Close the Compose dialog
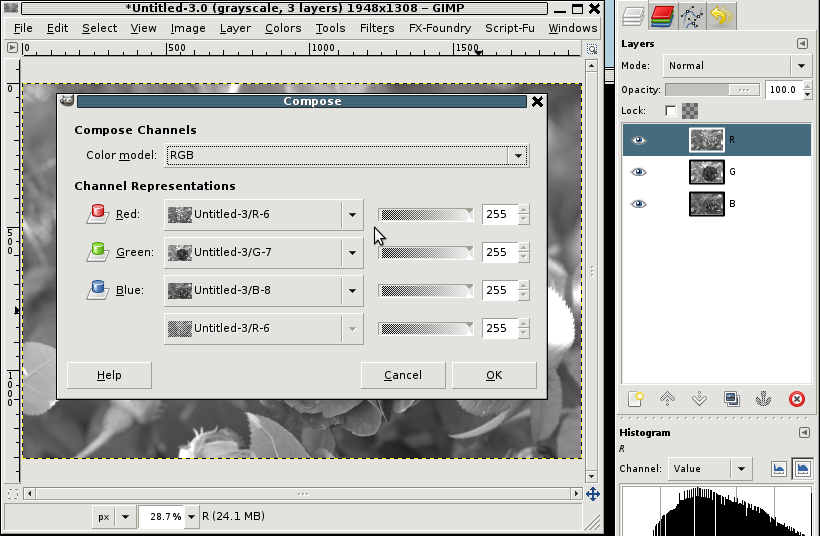This screenshot has height=536, width=820. [x=537, y=101]
